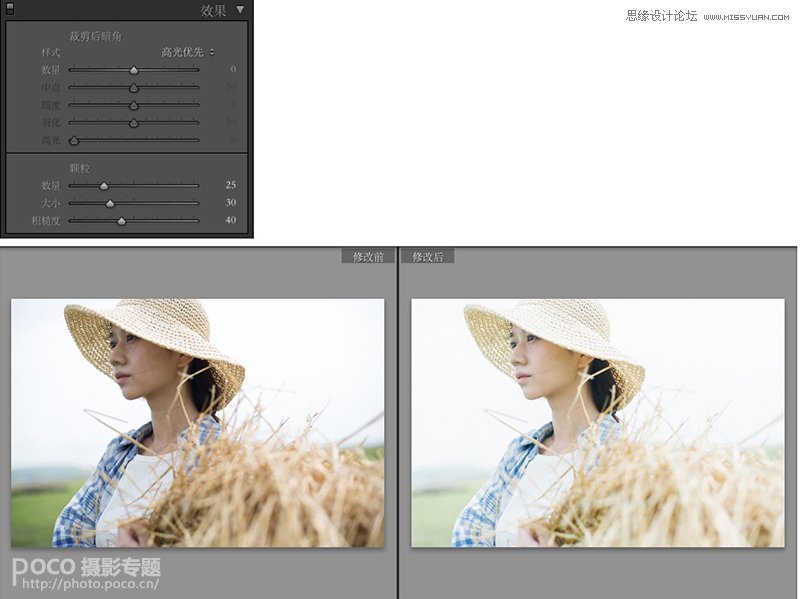
Task: Select the grain amount value field 25
Action: (230, 186)
